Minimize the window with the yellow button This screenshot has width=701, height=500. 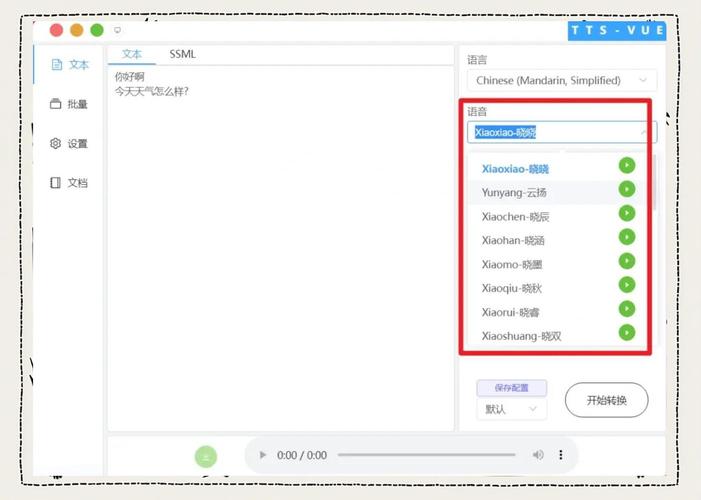[x=76, y=30]
